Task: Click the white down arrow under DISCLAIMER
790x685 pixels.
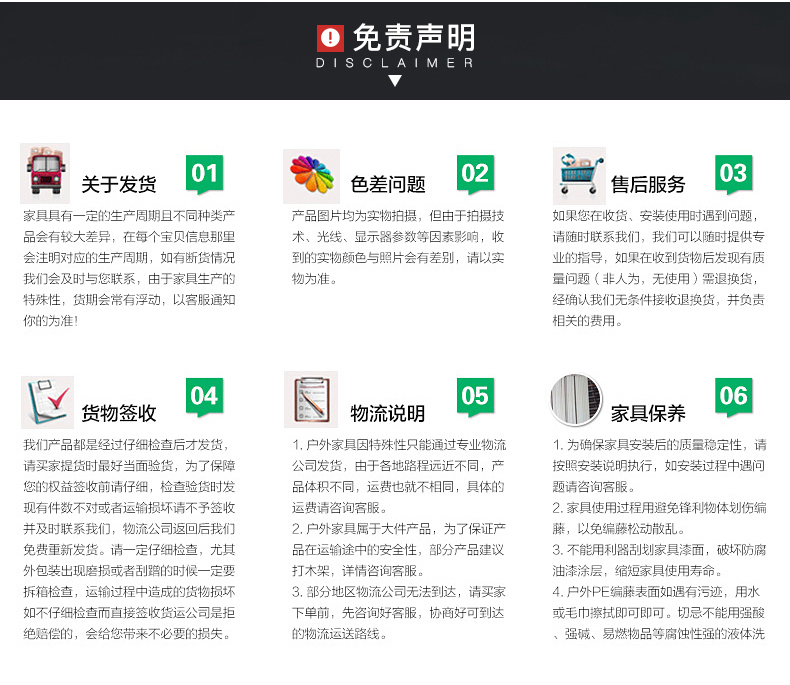Action: [395, 81]
